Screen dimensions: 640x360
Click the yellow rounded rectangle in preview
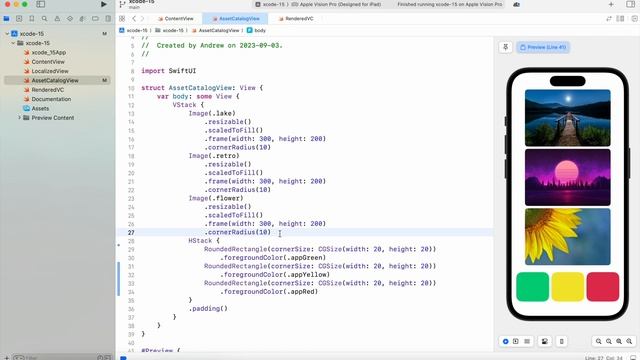pos(568,287)
